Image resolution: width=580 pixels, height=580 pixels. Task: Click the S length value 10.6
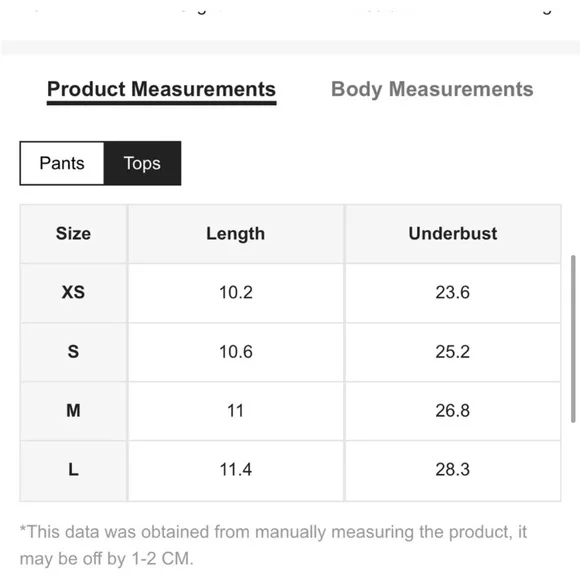coord(236,352)
